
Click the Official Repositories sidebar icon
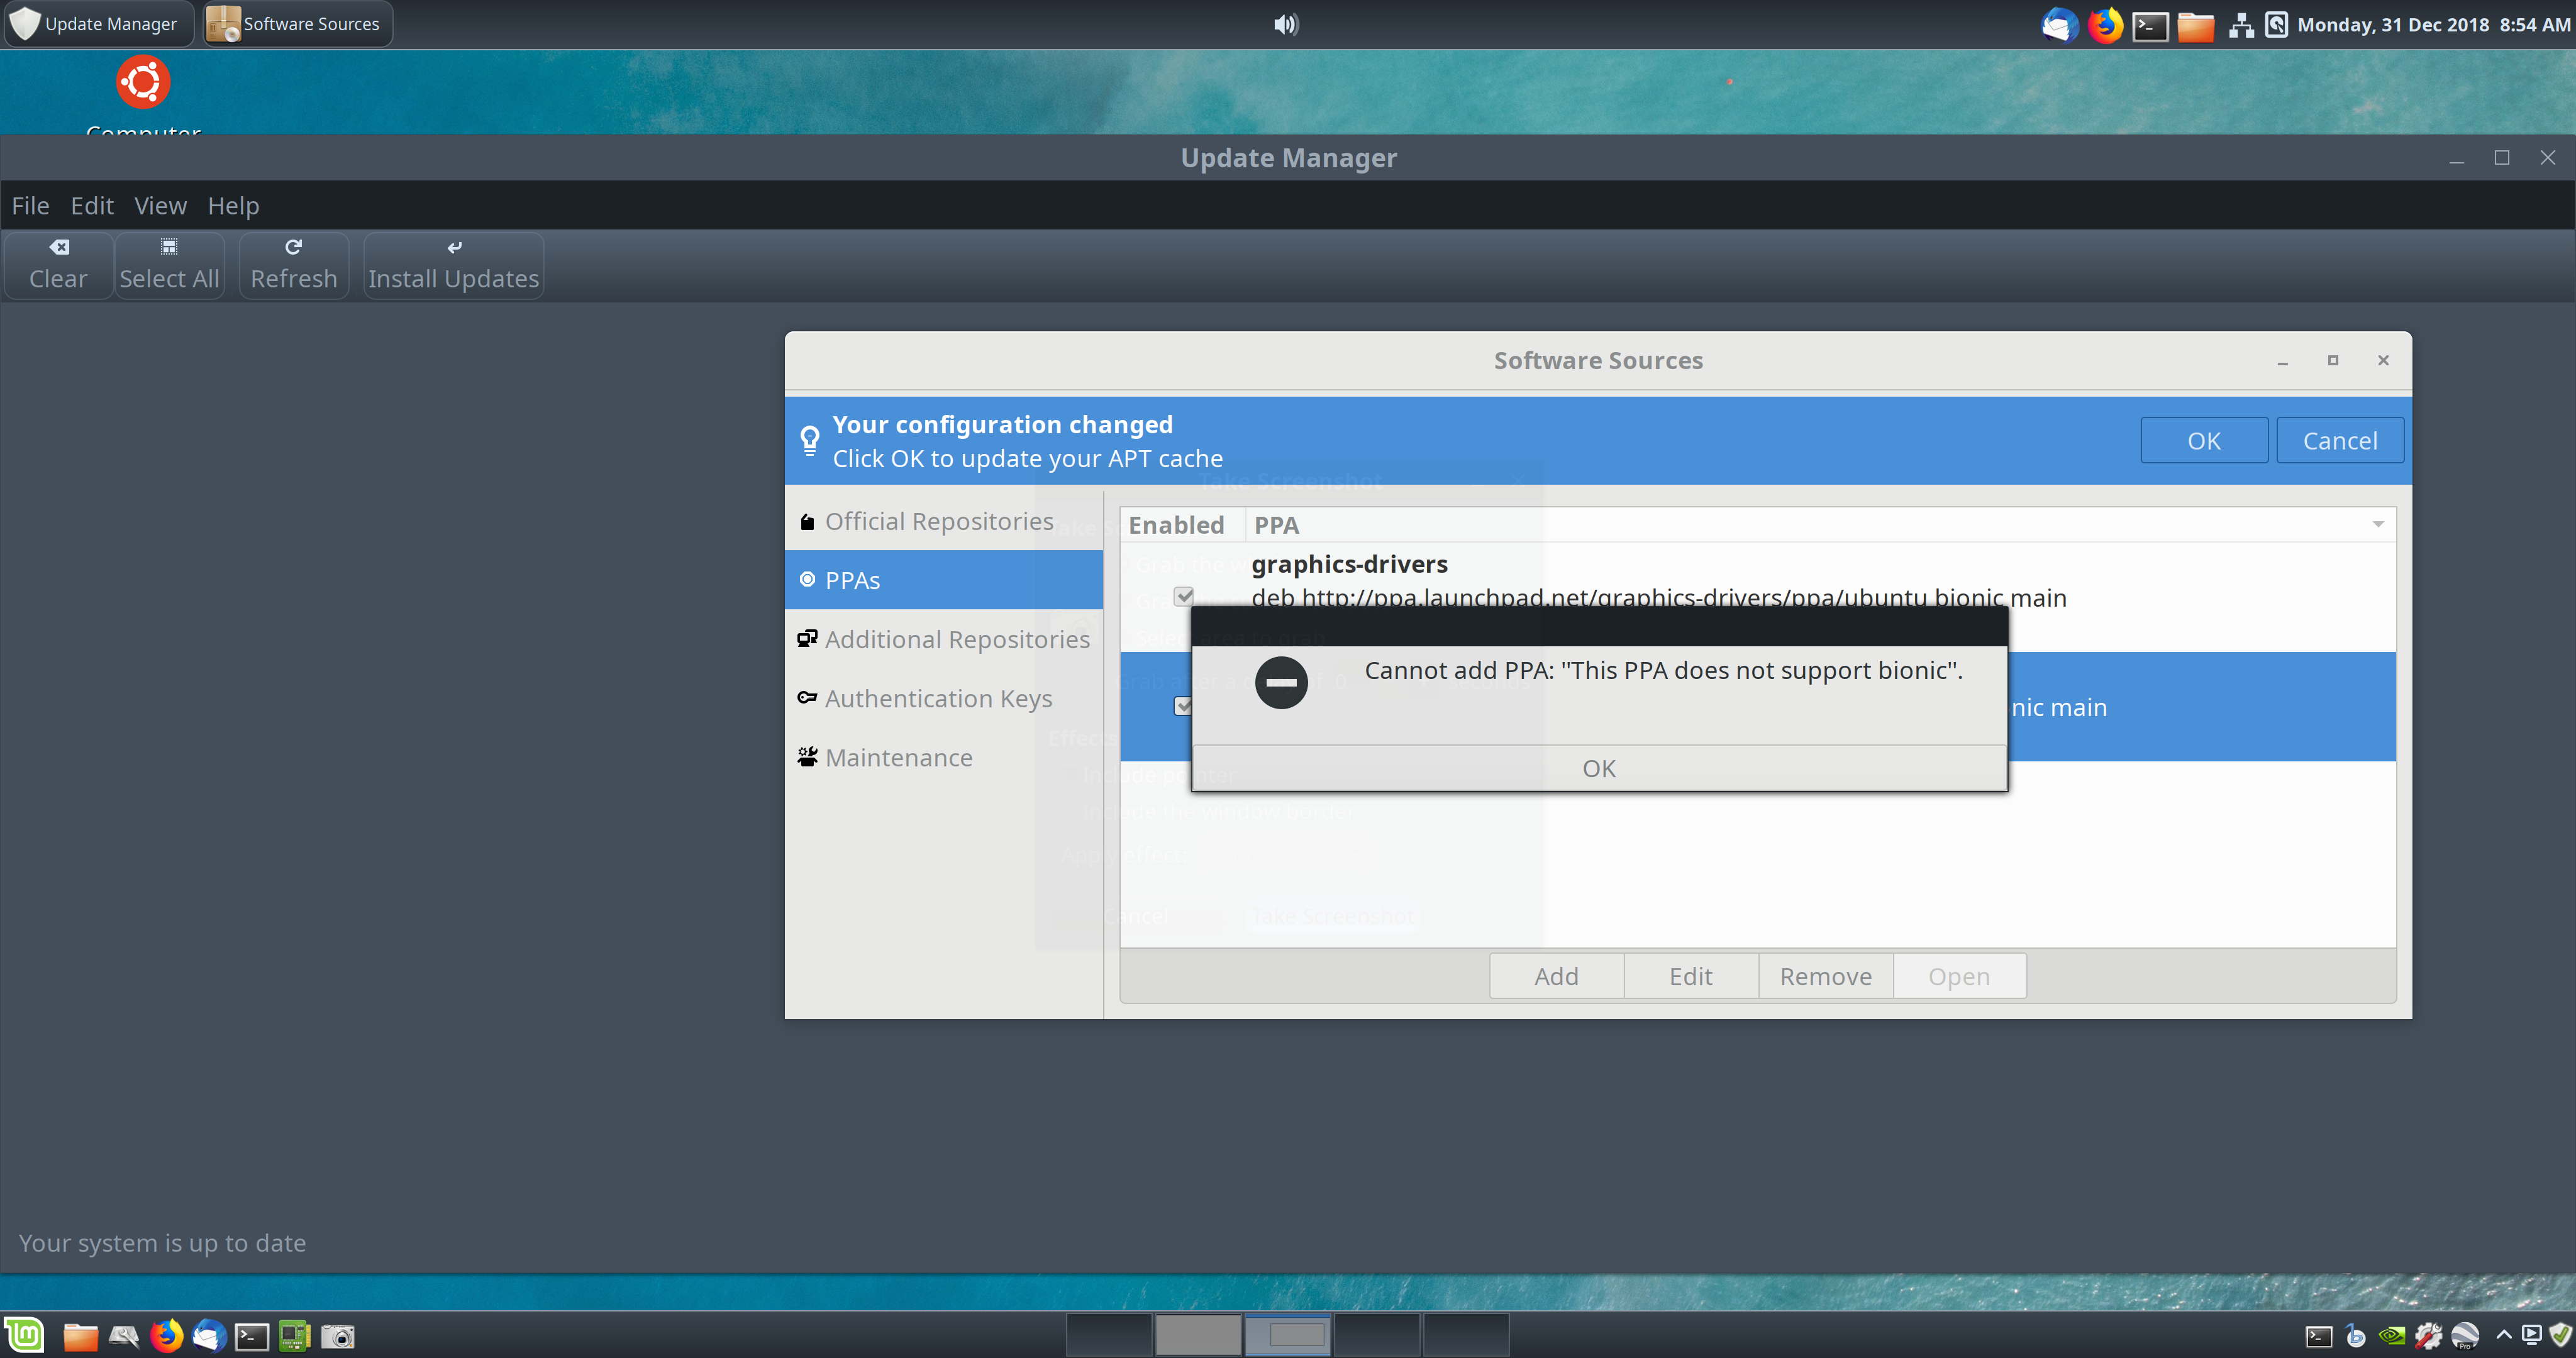pos(807,521)
